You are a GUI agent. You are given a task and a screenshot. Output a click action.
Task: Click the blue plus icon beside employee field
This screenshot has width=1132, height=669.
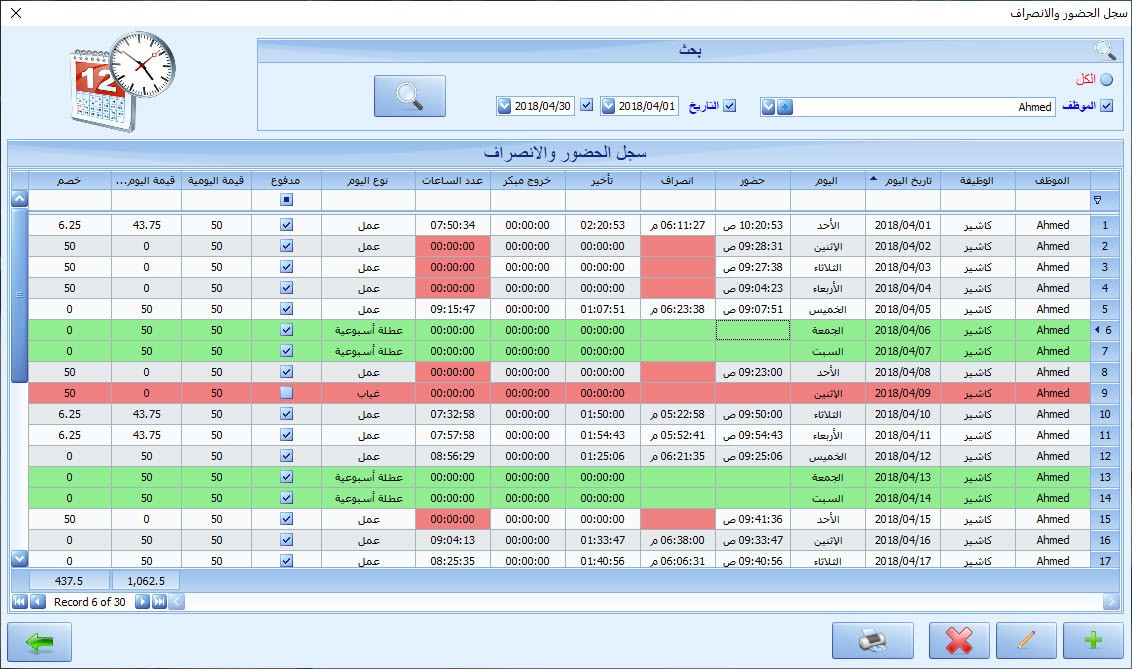[x=785, y=106]
